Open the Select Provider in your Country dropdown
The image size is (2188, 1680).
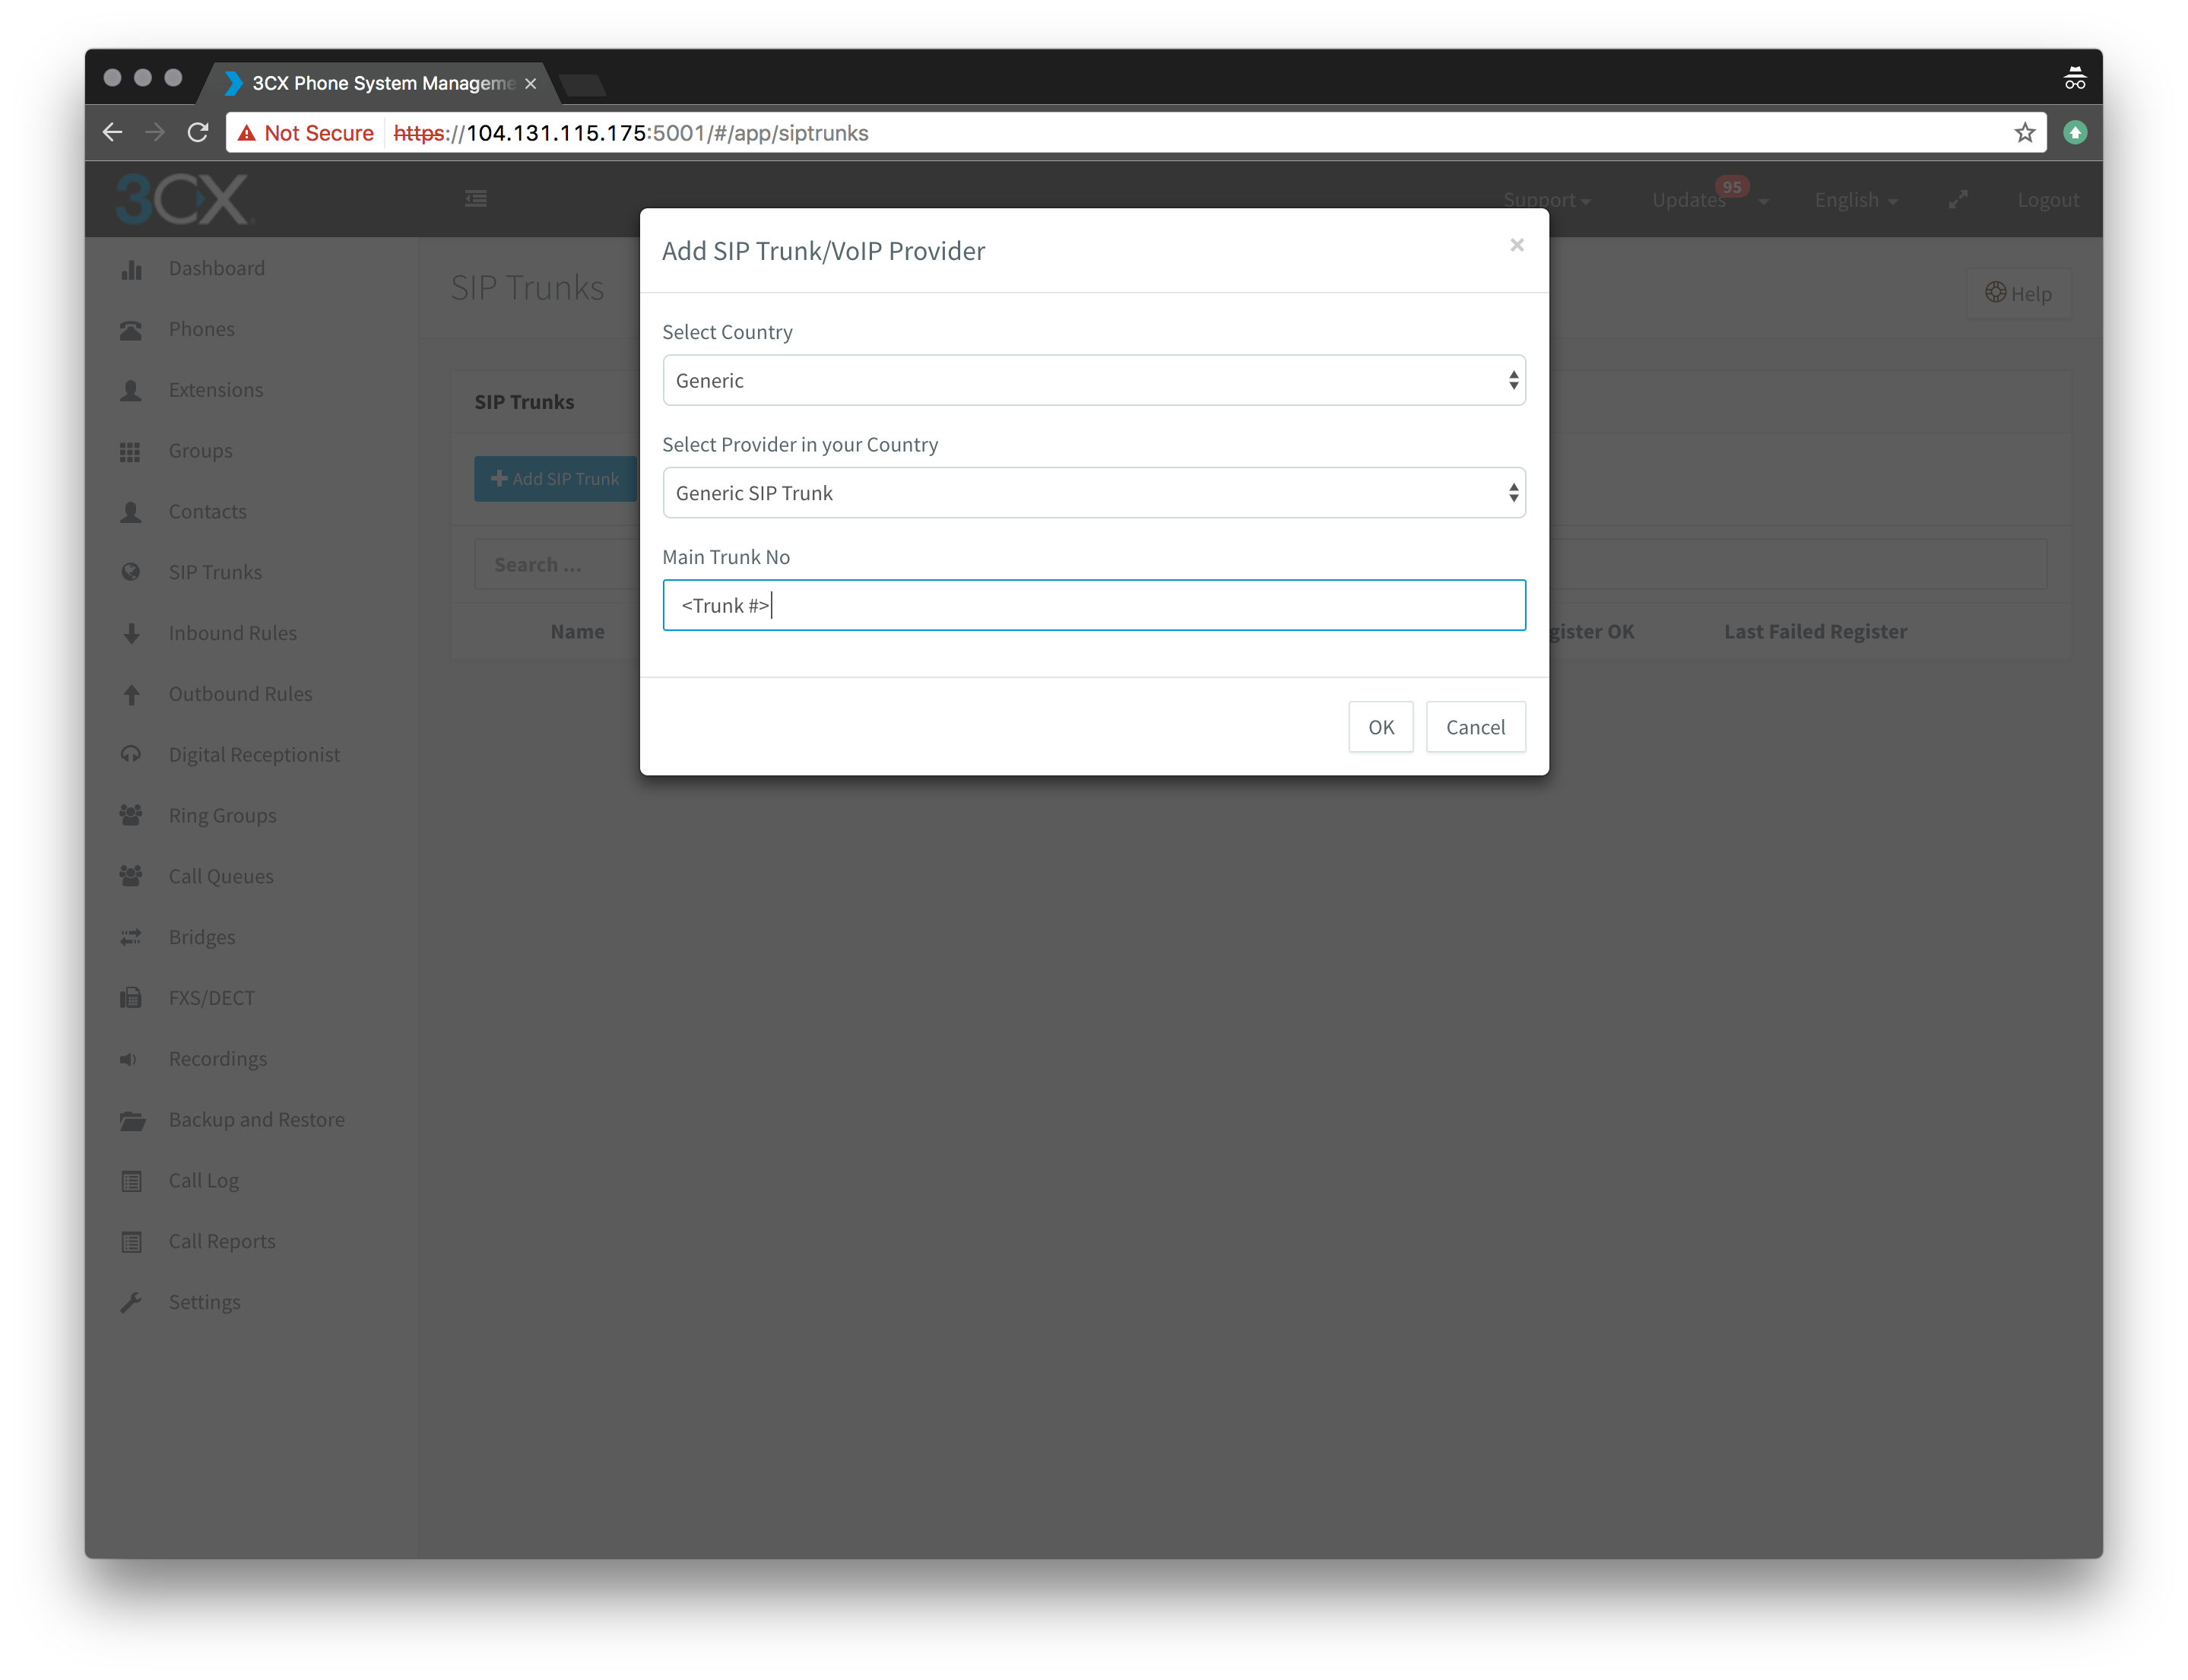[1094, 493]
